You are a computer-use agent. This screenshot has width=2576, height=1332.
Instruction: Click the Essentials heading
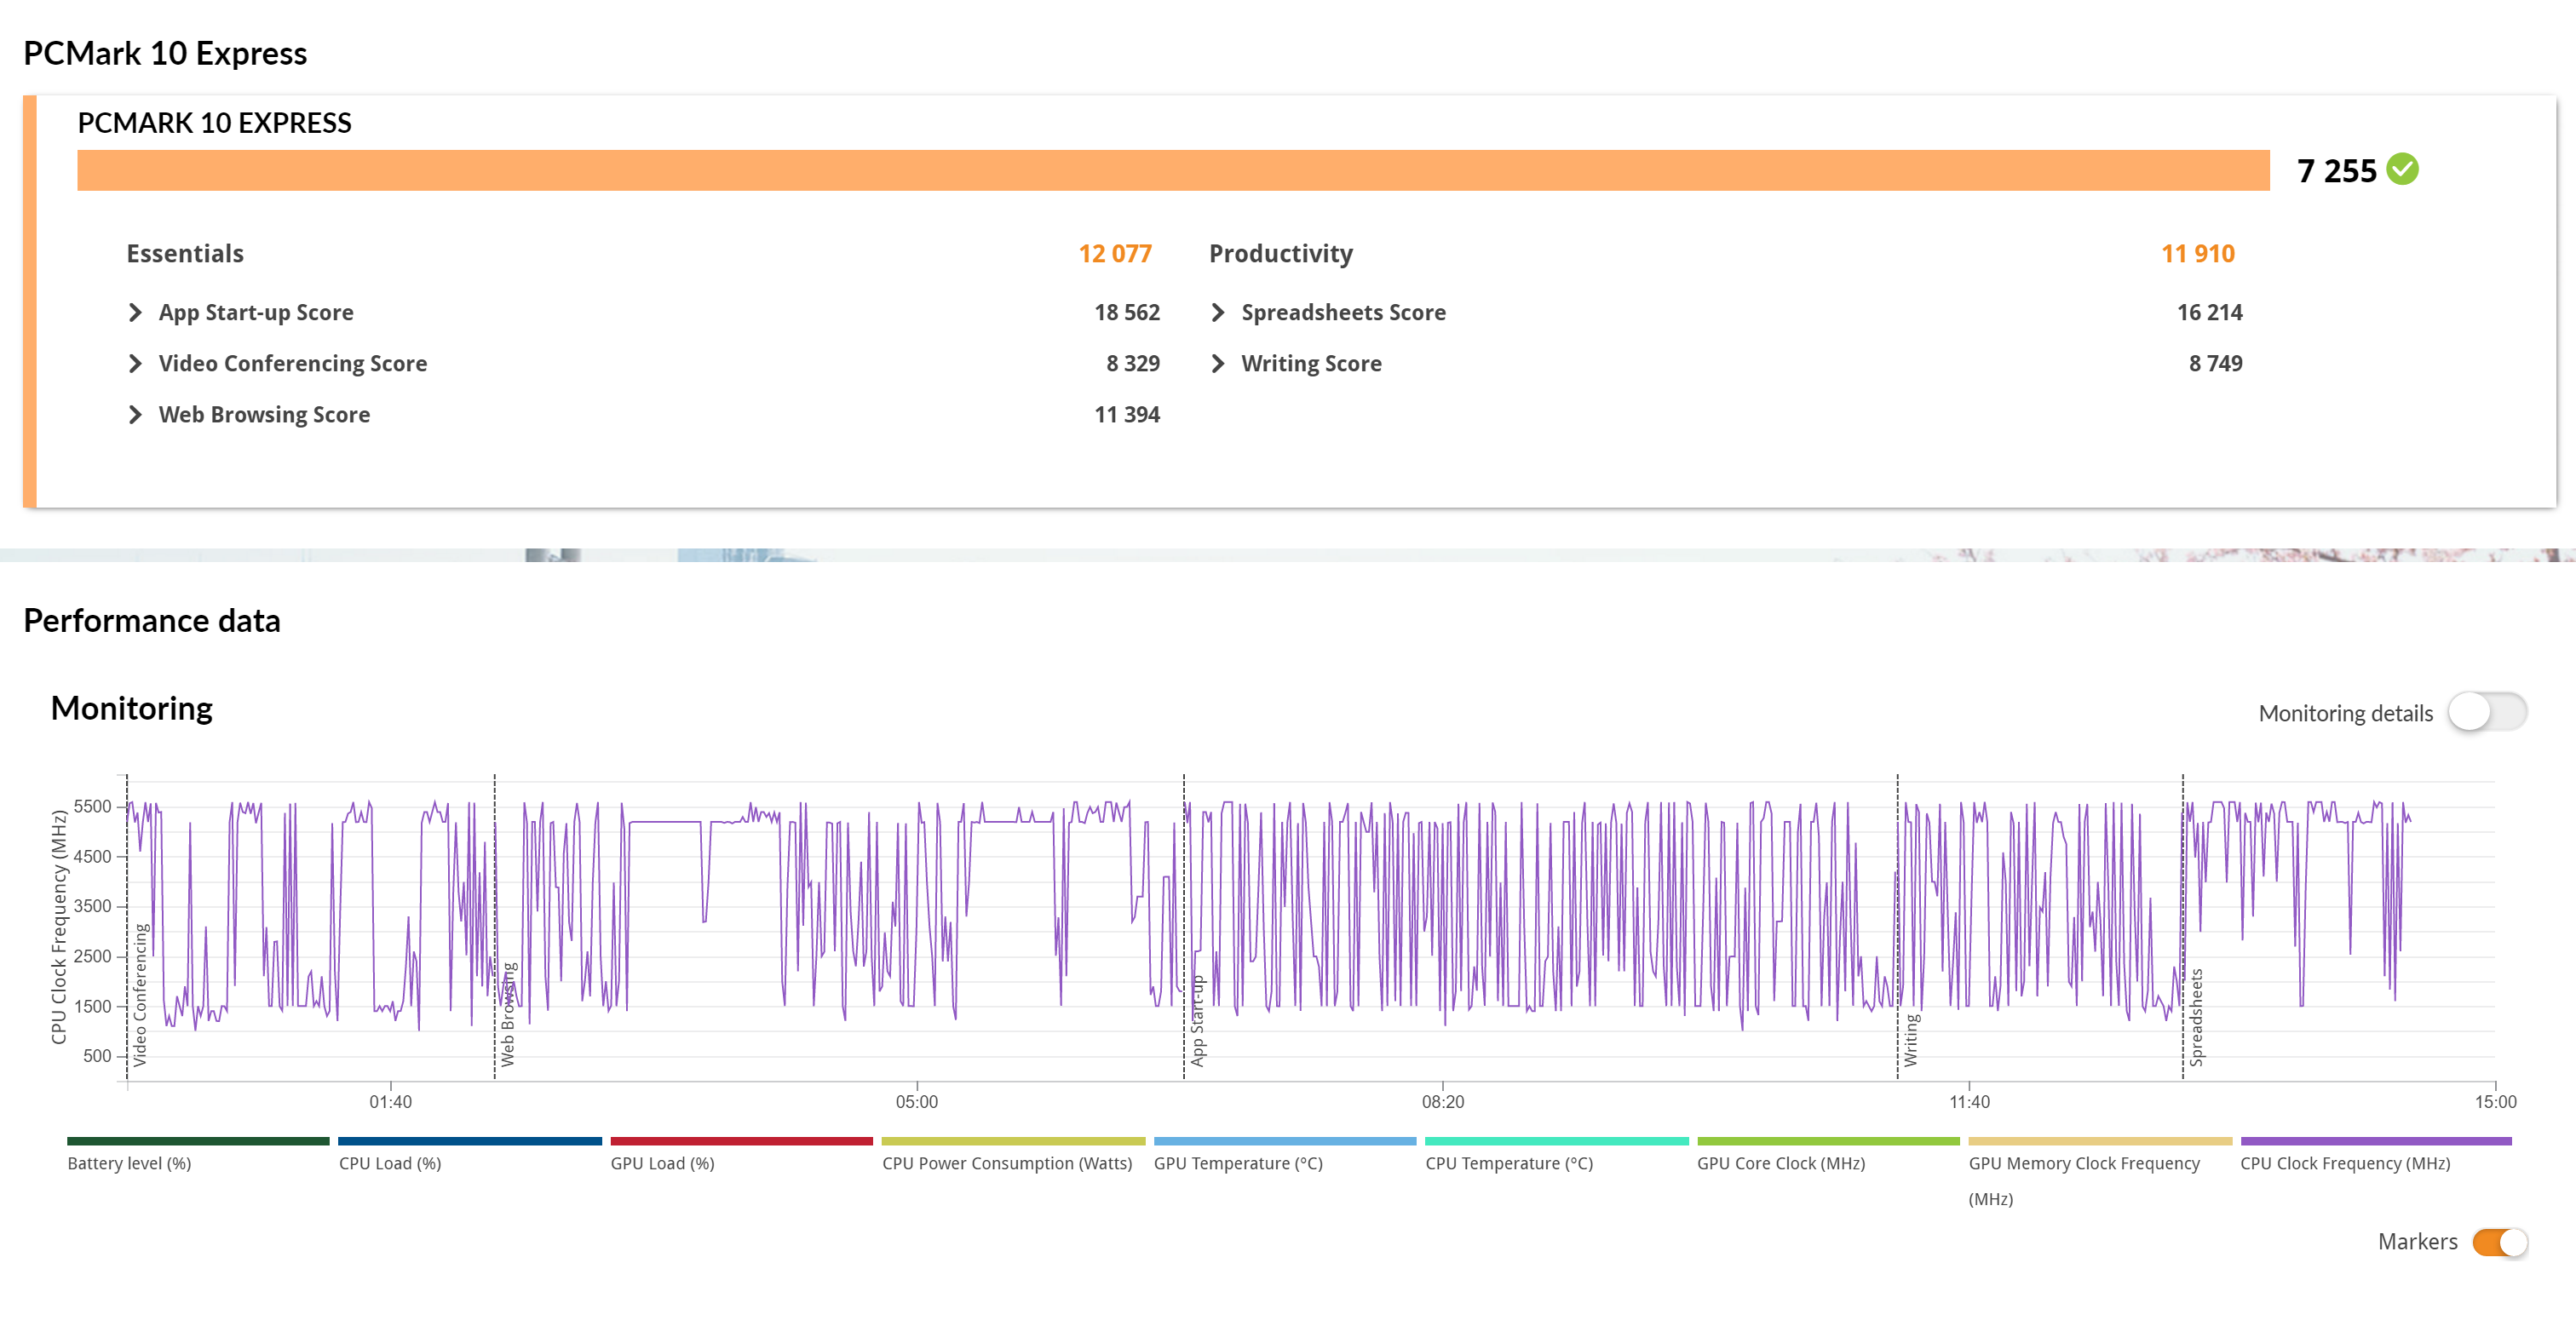click(185, 254)
